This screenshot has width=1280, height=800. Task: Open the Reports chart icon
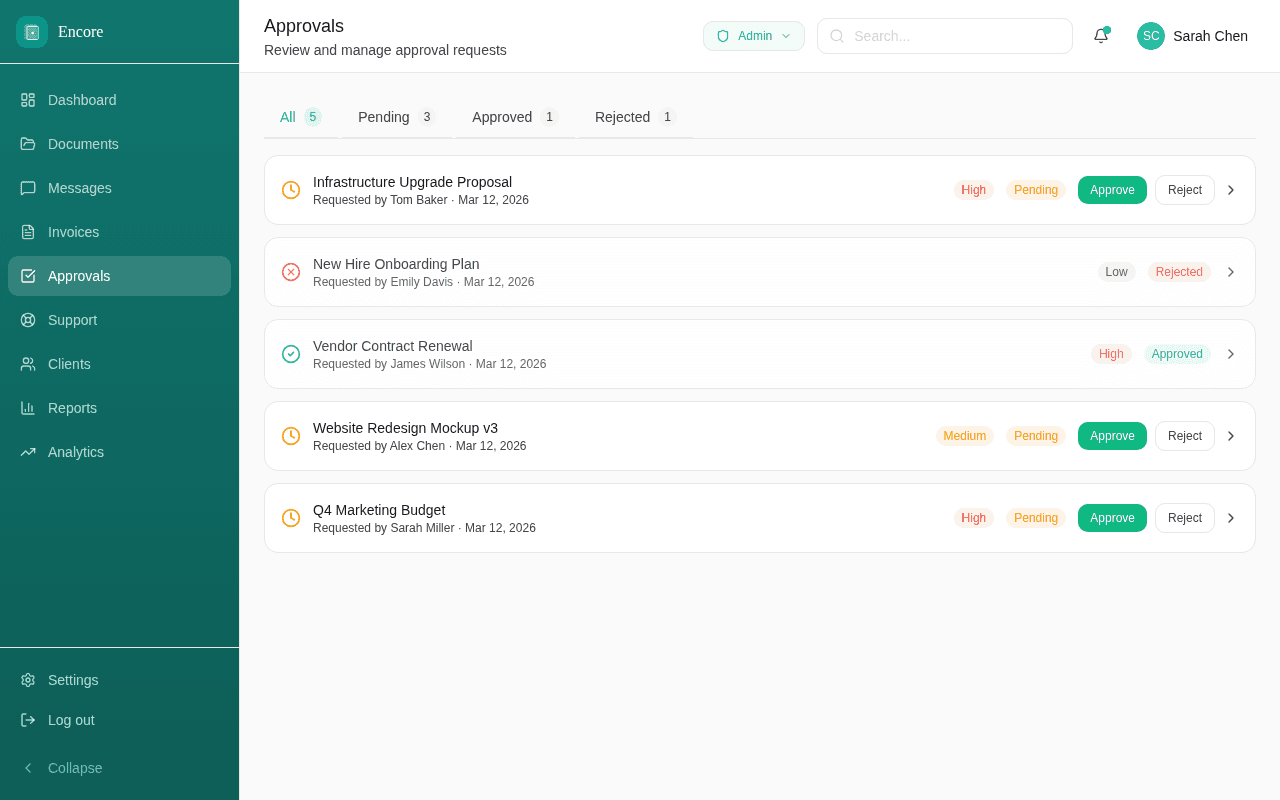(x=27, y=408)
